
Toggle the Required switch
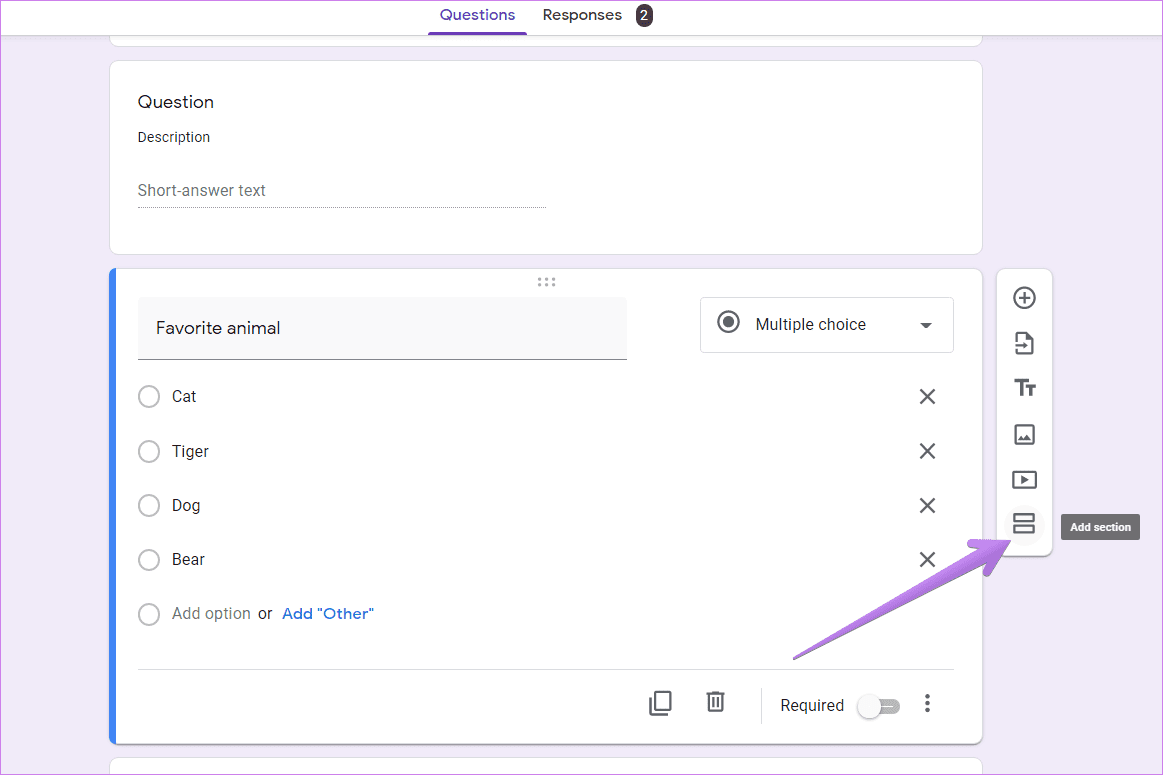tap(879, 706)
